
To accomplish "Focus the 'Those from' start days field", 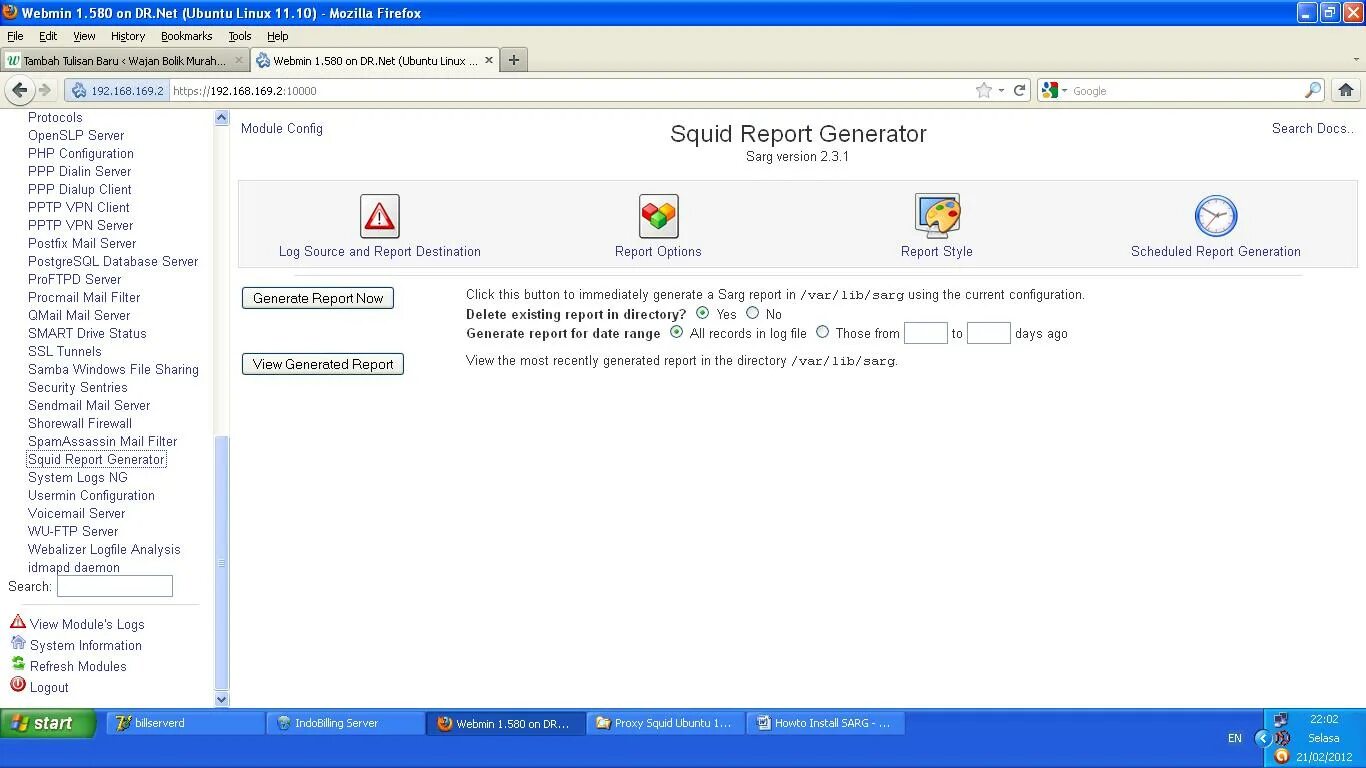I will click(925, 333).
